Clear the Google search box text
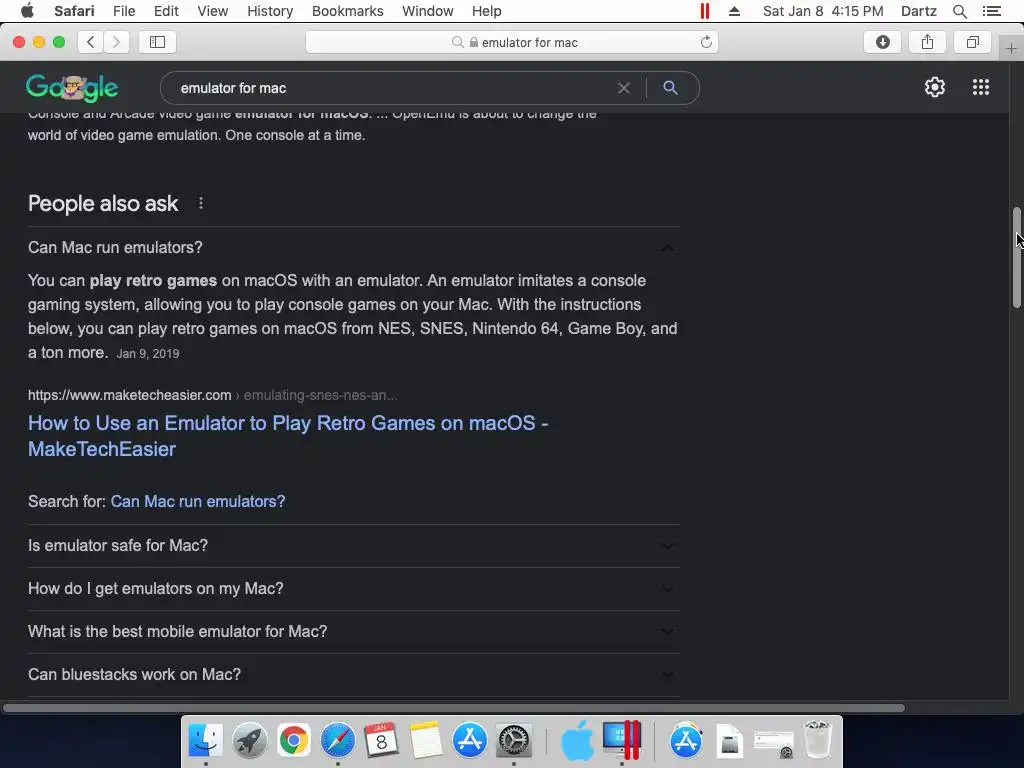This screenshot has height=768, width=1024. (624, 88)
